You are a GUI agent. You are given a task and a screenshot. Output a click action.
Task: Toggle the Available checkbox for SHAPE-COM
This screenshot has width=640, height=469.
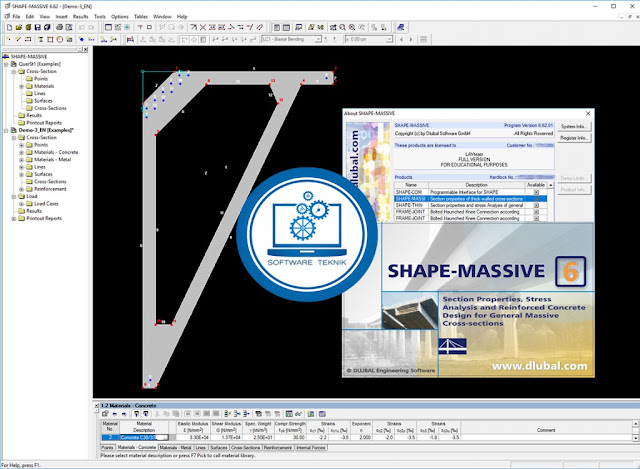point(536,192)
